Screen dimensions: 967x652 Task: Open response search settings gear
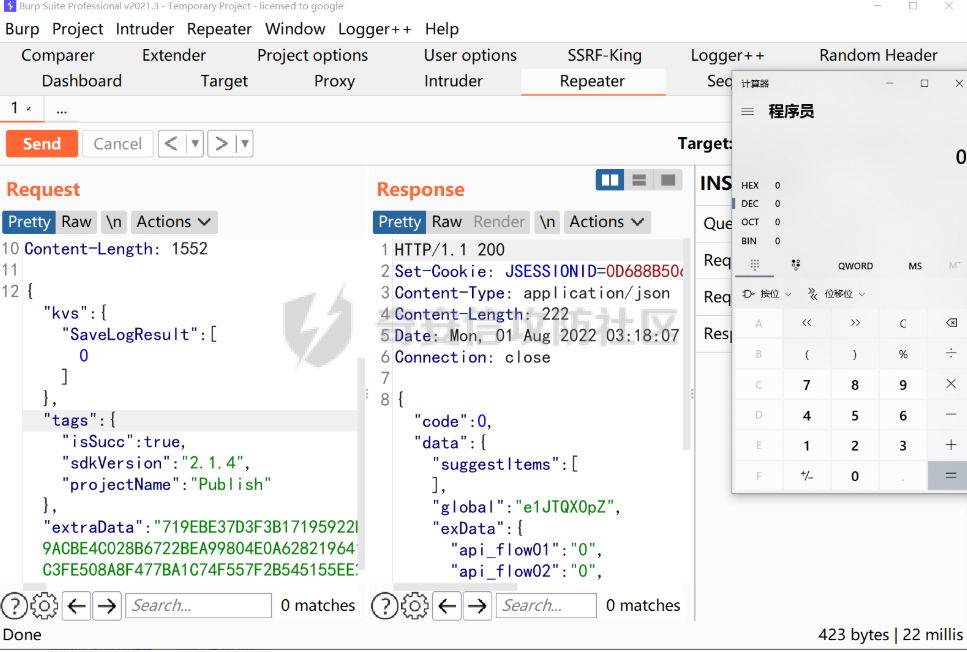pos(415,606)
